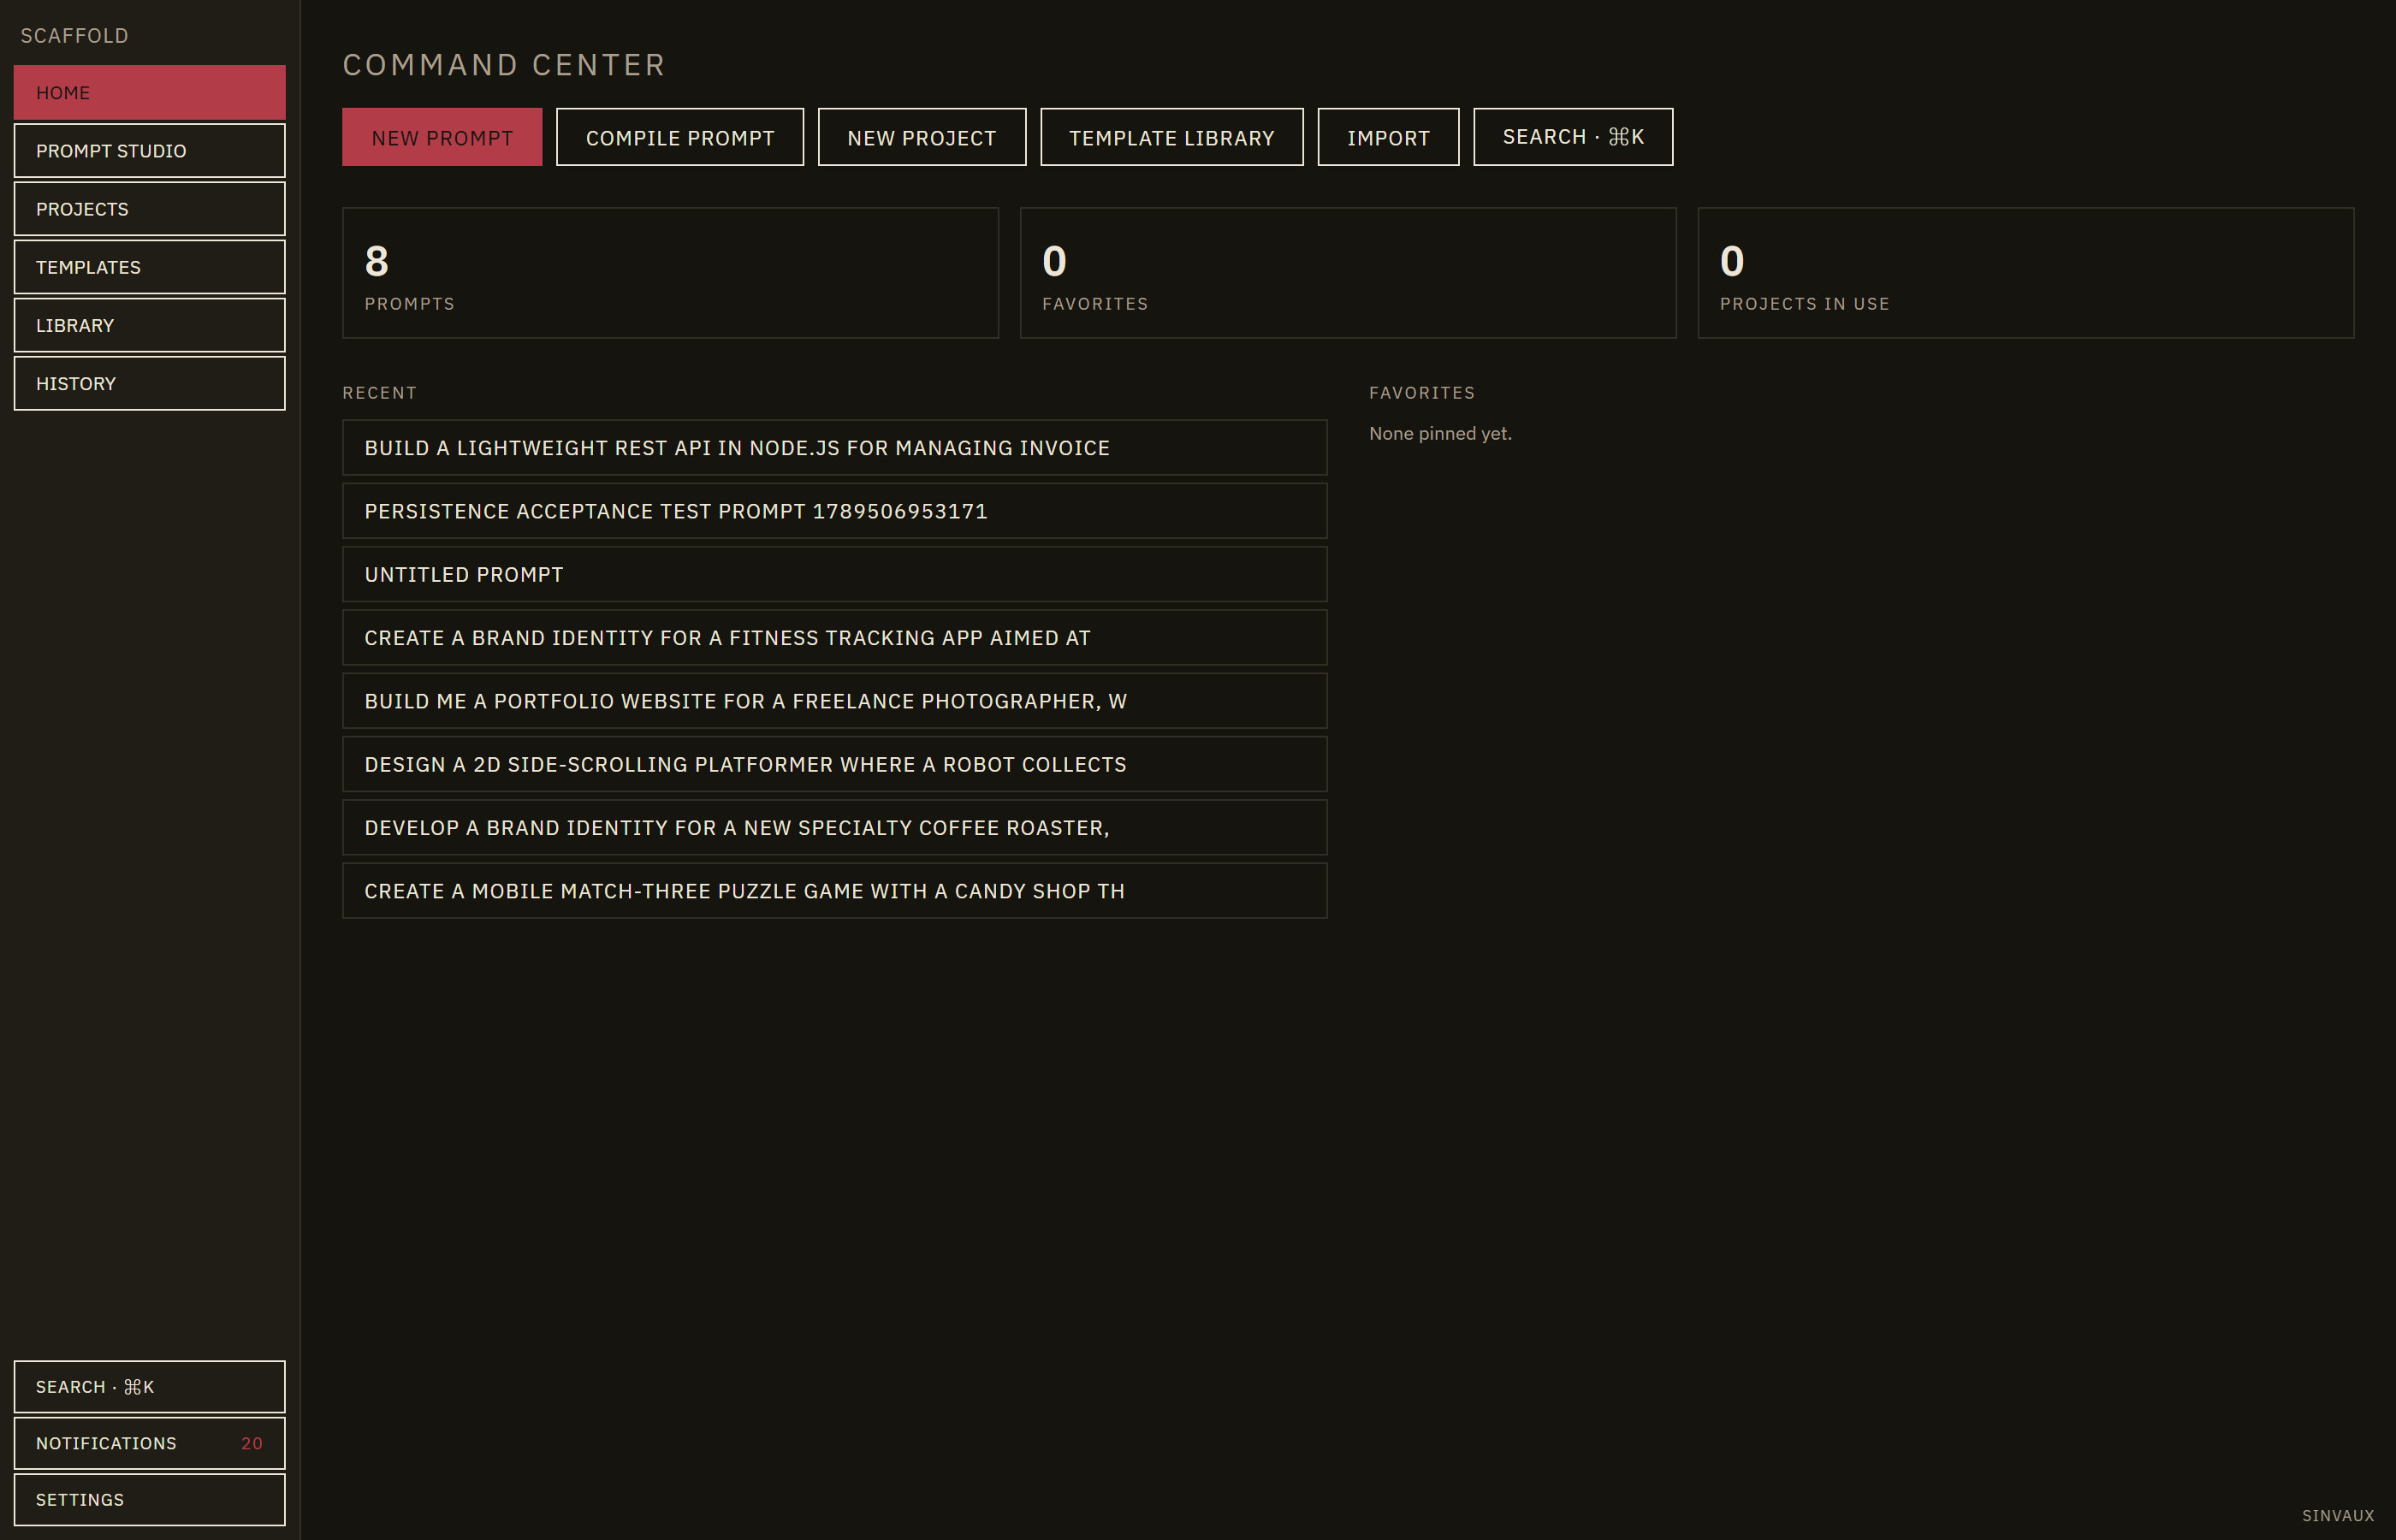Open recent prompt about Node.js REST API
Image resolution: width=2396 pixels, height=1540 pixels.
point(835,448)
